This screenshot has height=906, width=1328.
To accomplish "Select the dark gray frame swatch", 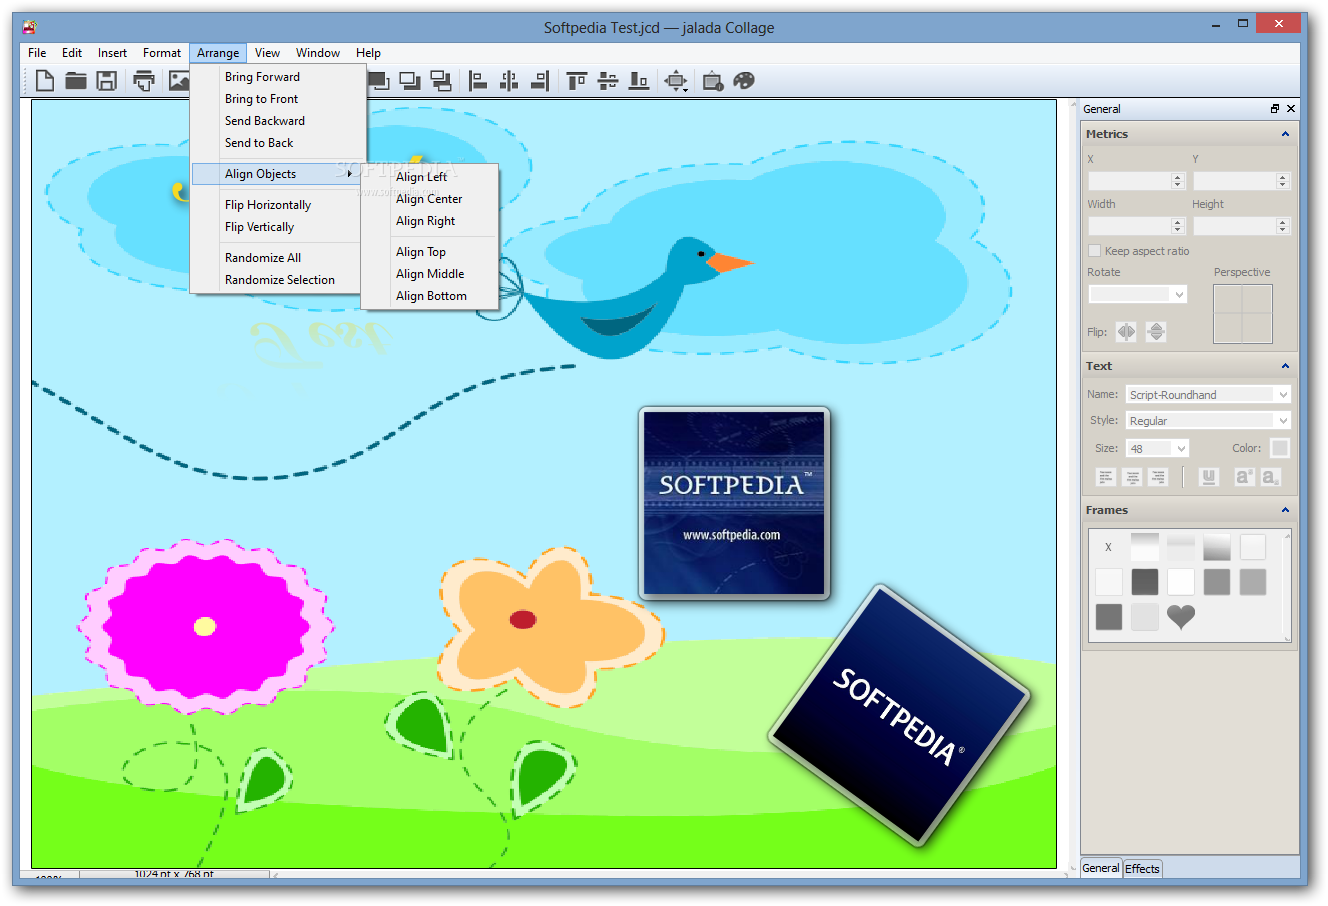I will coord(1145,582).
